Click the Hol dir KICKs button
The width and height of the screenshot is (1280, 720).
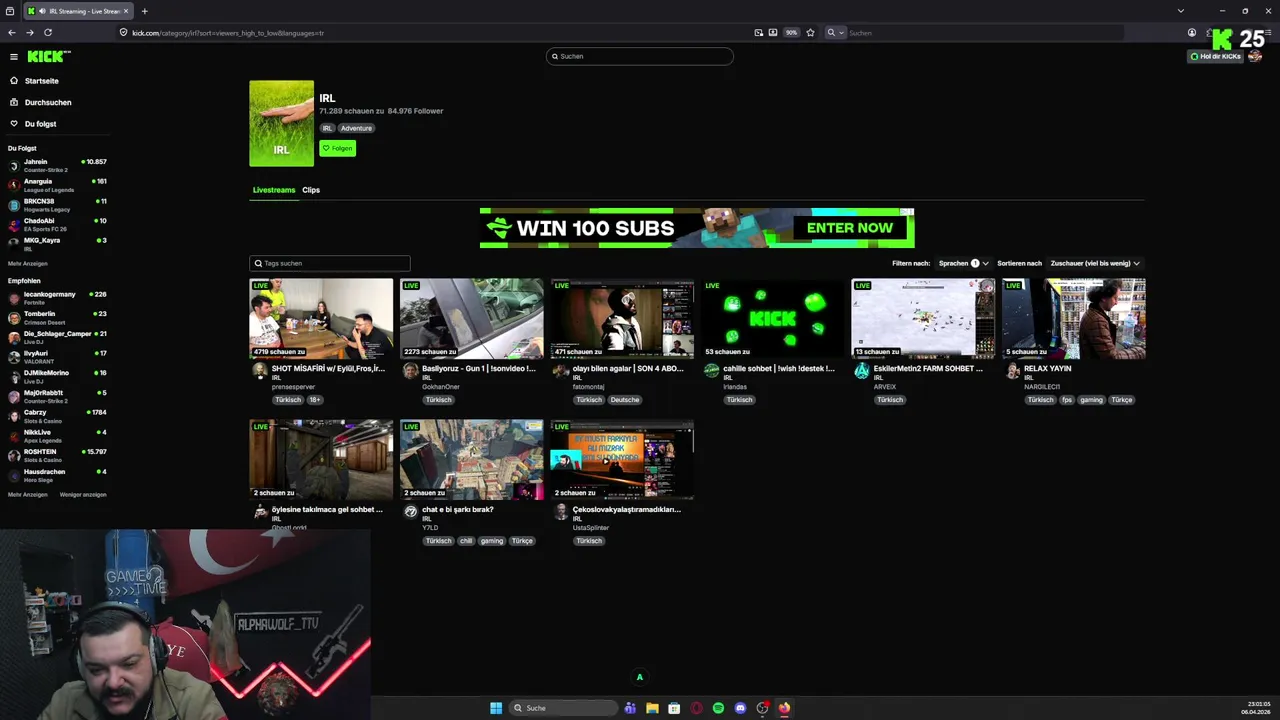coord(1216,56)
